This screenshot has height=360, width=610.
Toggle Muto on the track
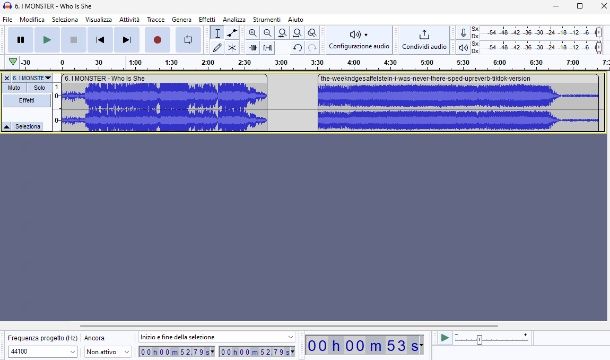[14, 88]
